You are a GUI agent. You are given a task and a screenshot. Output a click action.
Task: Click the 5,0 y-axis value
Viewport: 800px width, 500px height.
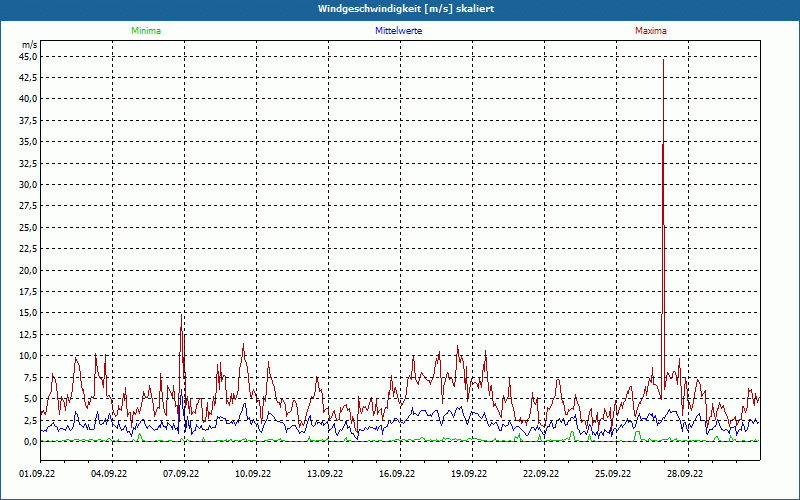(31, 398)
